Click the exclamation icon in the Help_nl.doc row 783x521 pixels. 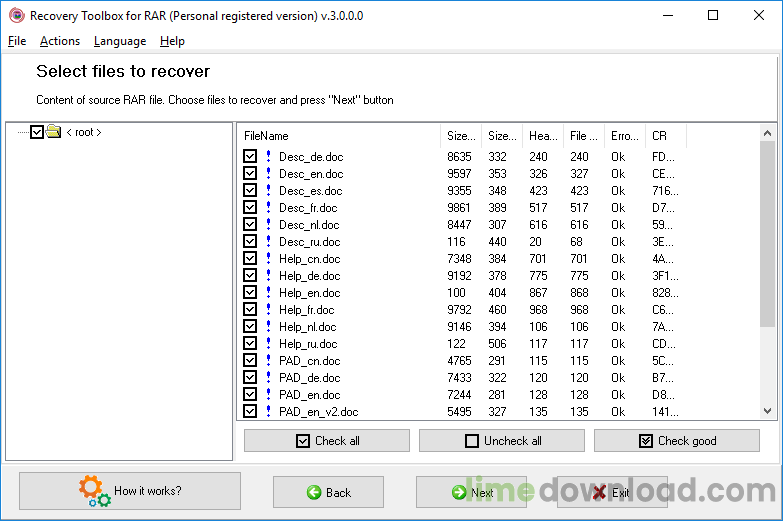pyautogui.click(x=268, y=326)
